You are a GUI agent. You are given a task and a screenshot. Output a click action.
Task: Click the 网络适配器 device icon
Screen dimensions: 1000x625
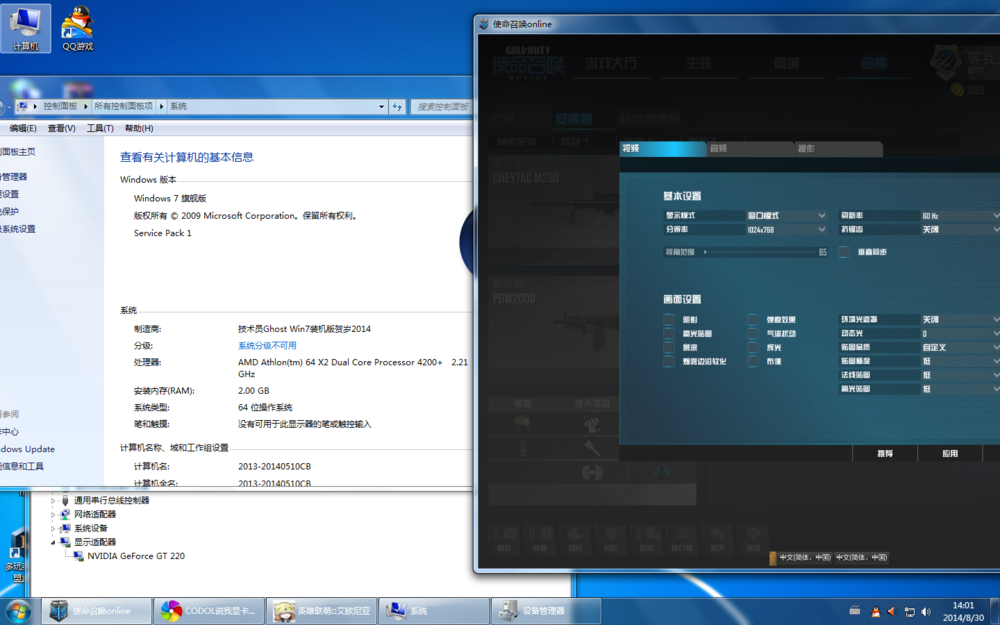pos(64,515)
